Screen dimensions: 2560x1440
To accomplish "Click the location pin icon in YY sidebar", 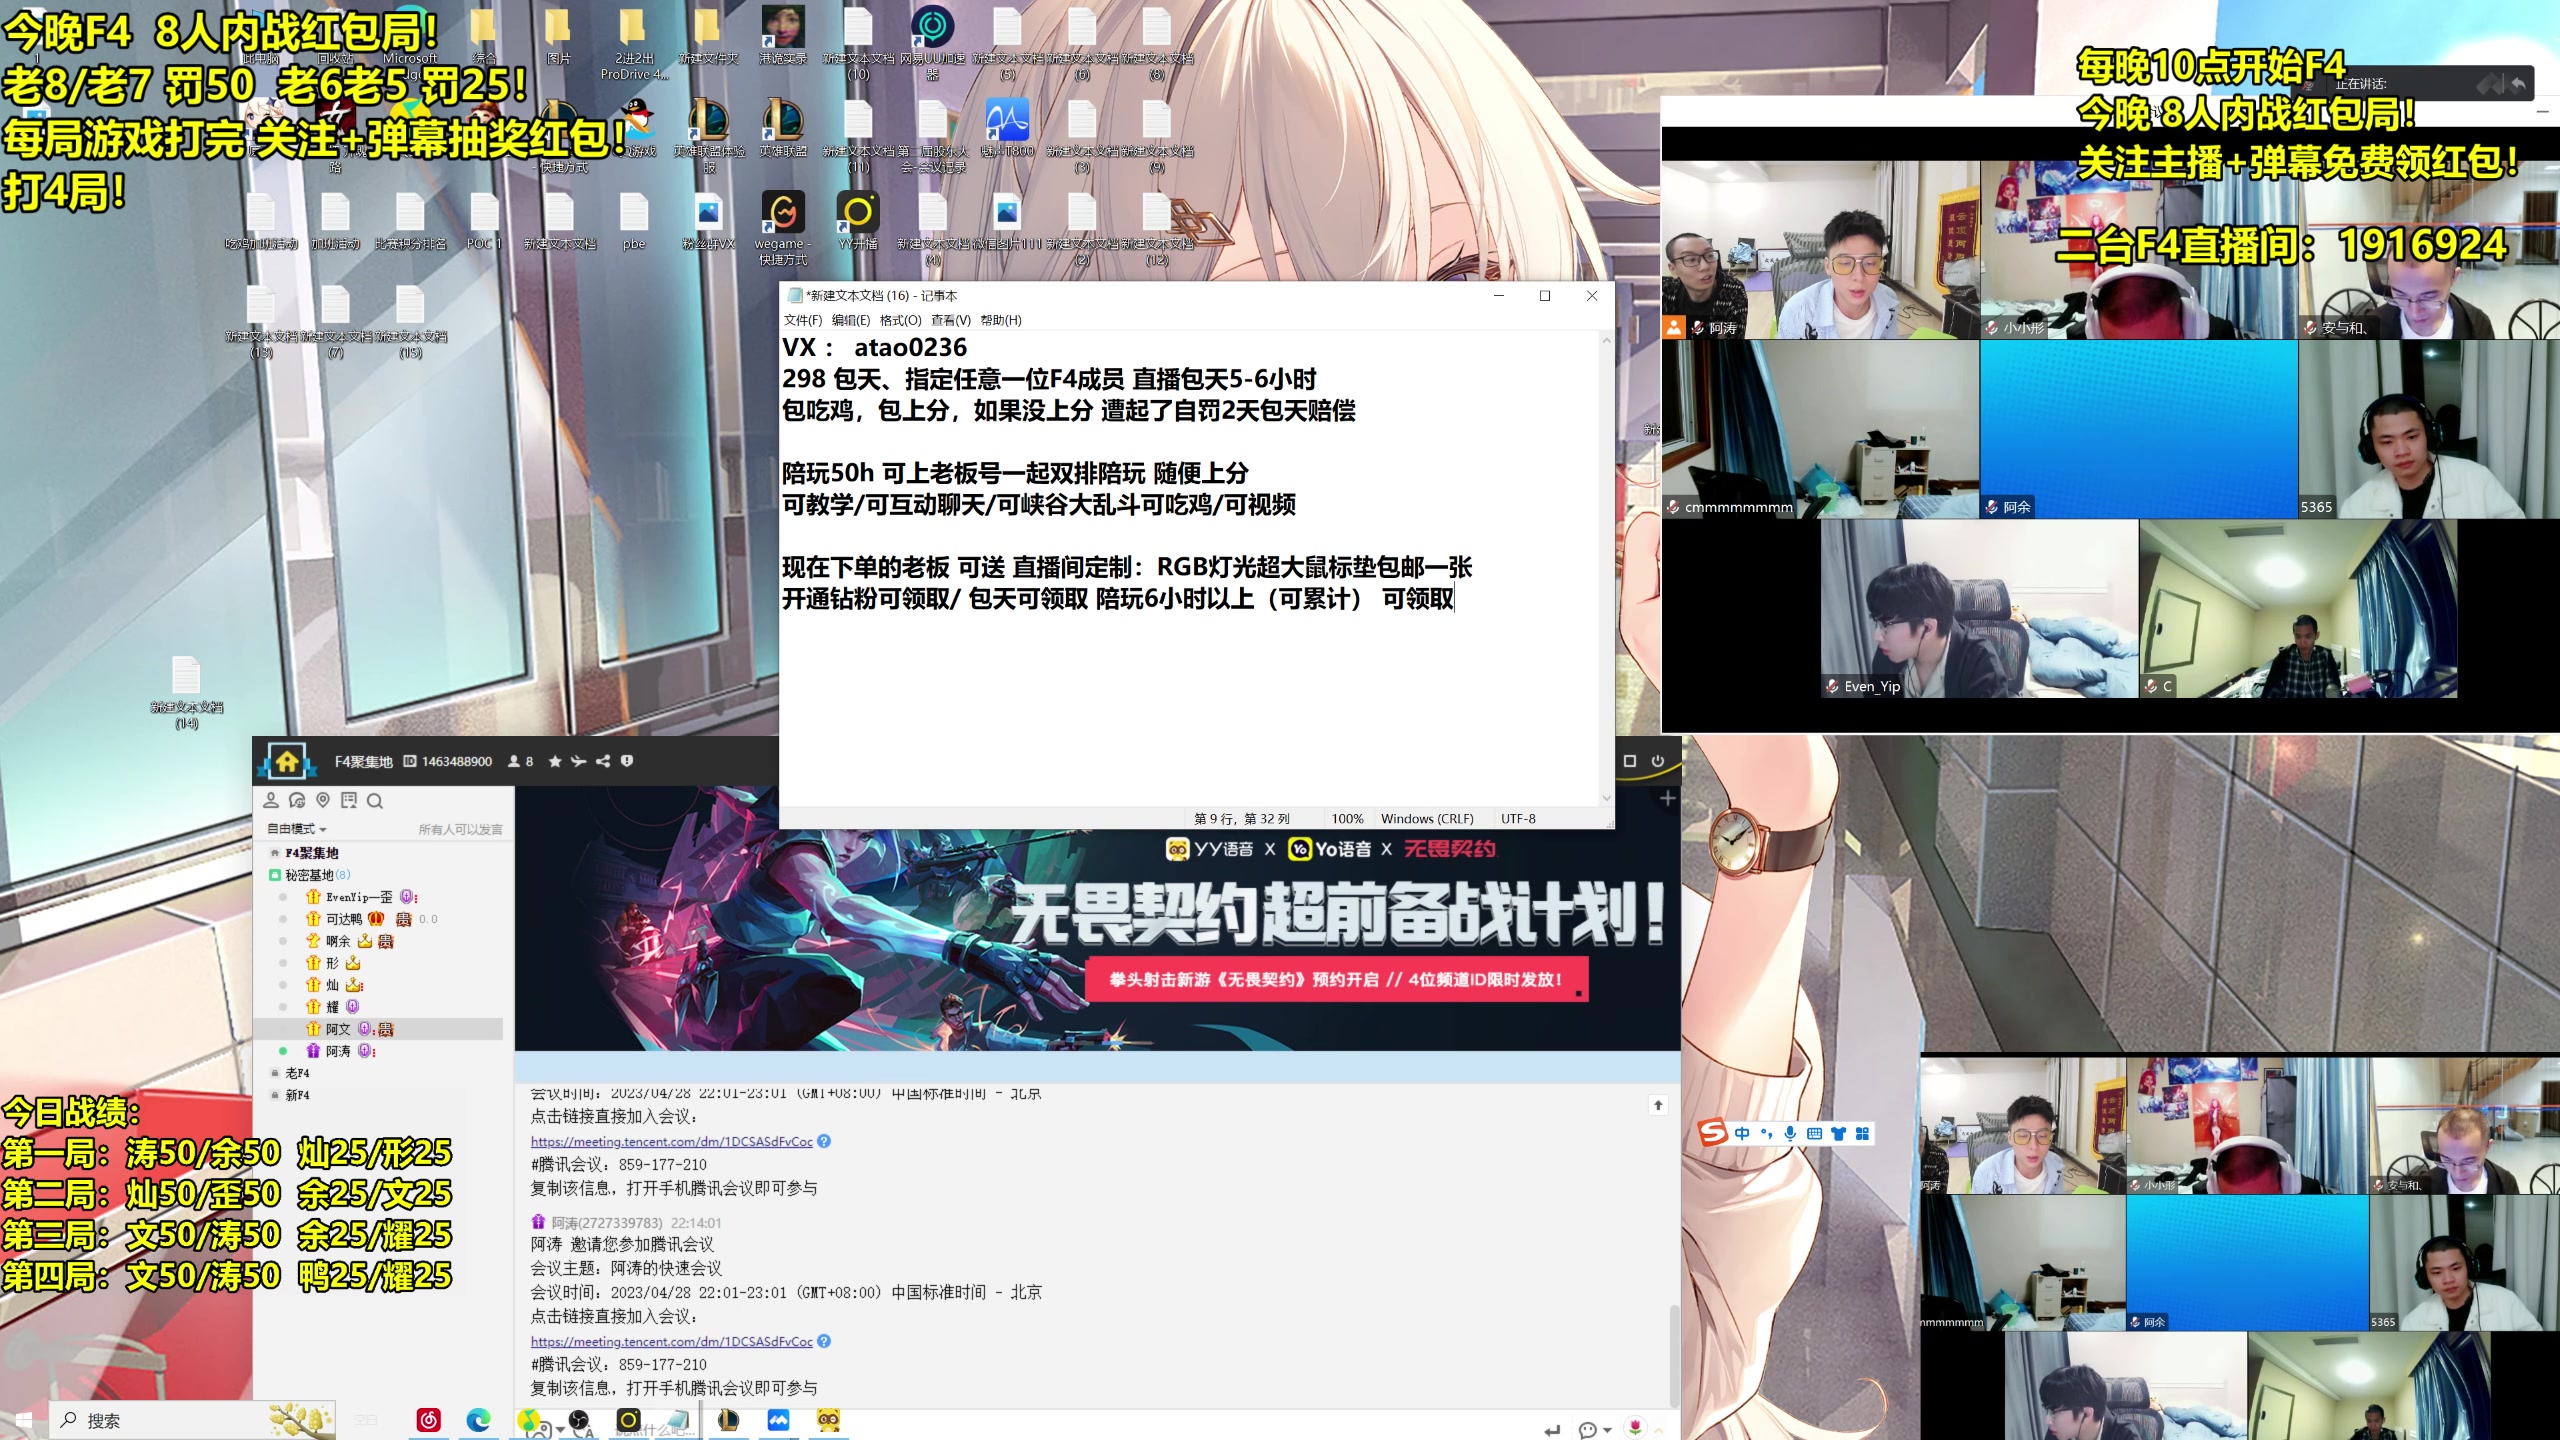I will (x=323, y=800).
